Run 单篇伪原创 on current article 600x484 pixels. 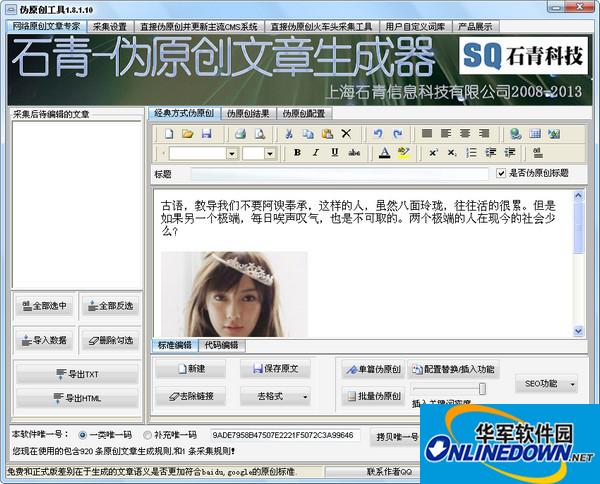pos(373,370)
